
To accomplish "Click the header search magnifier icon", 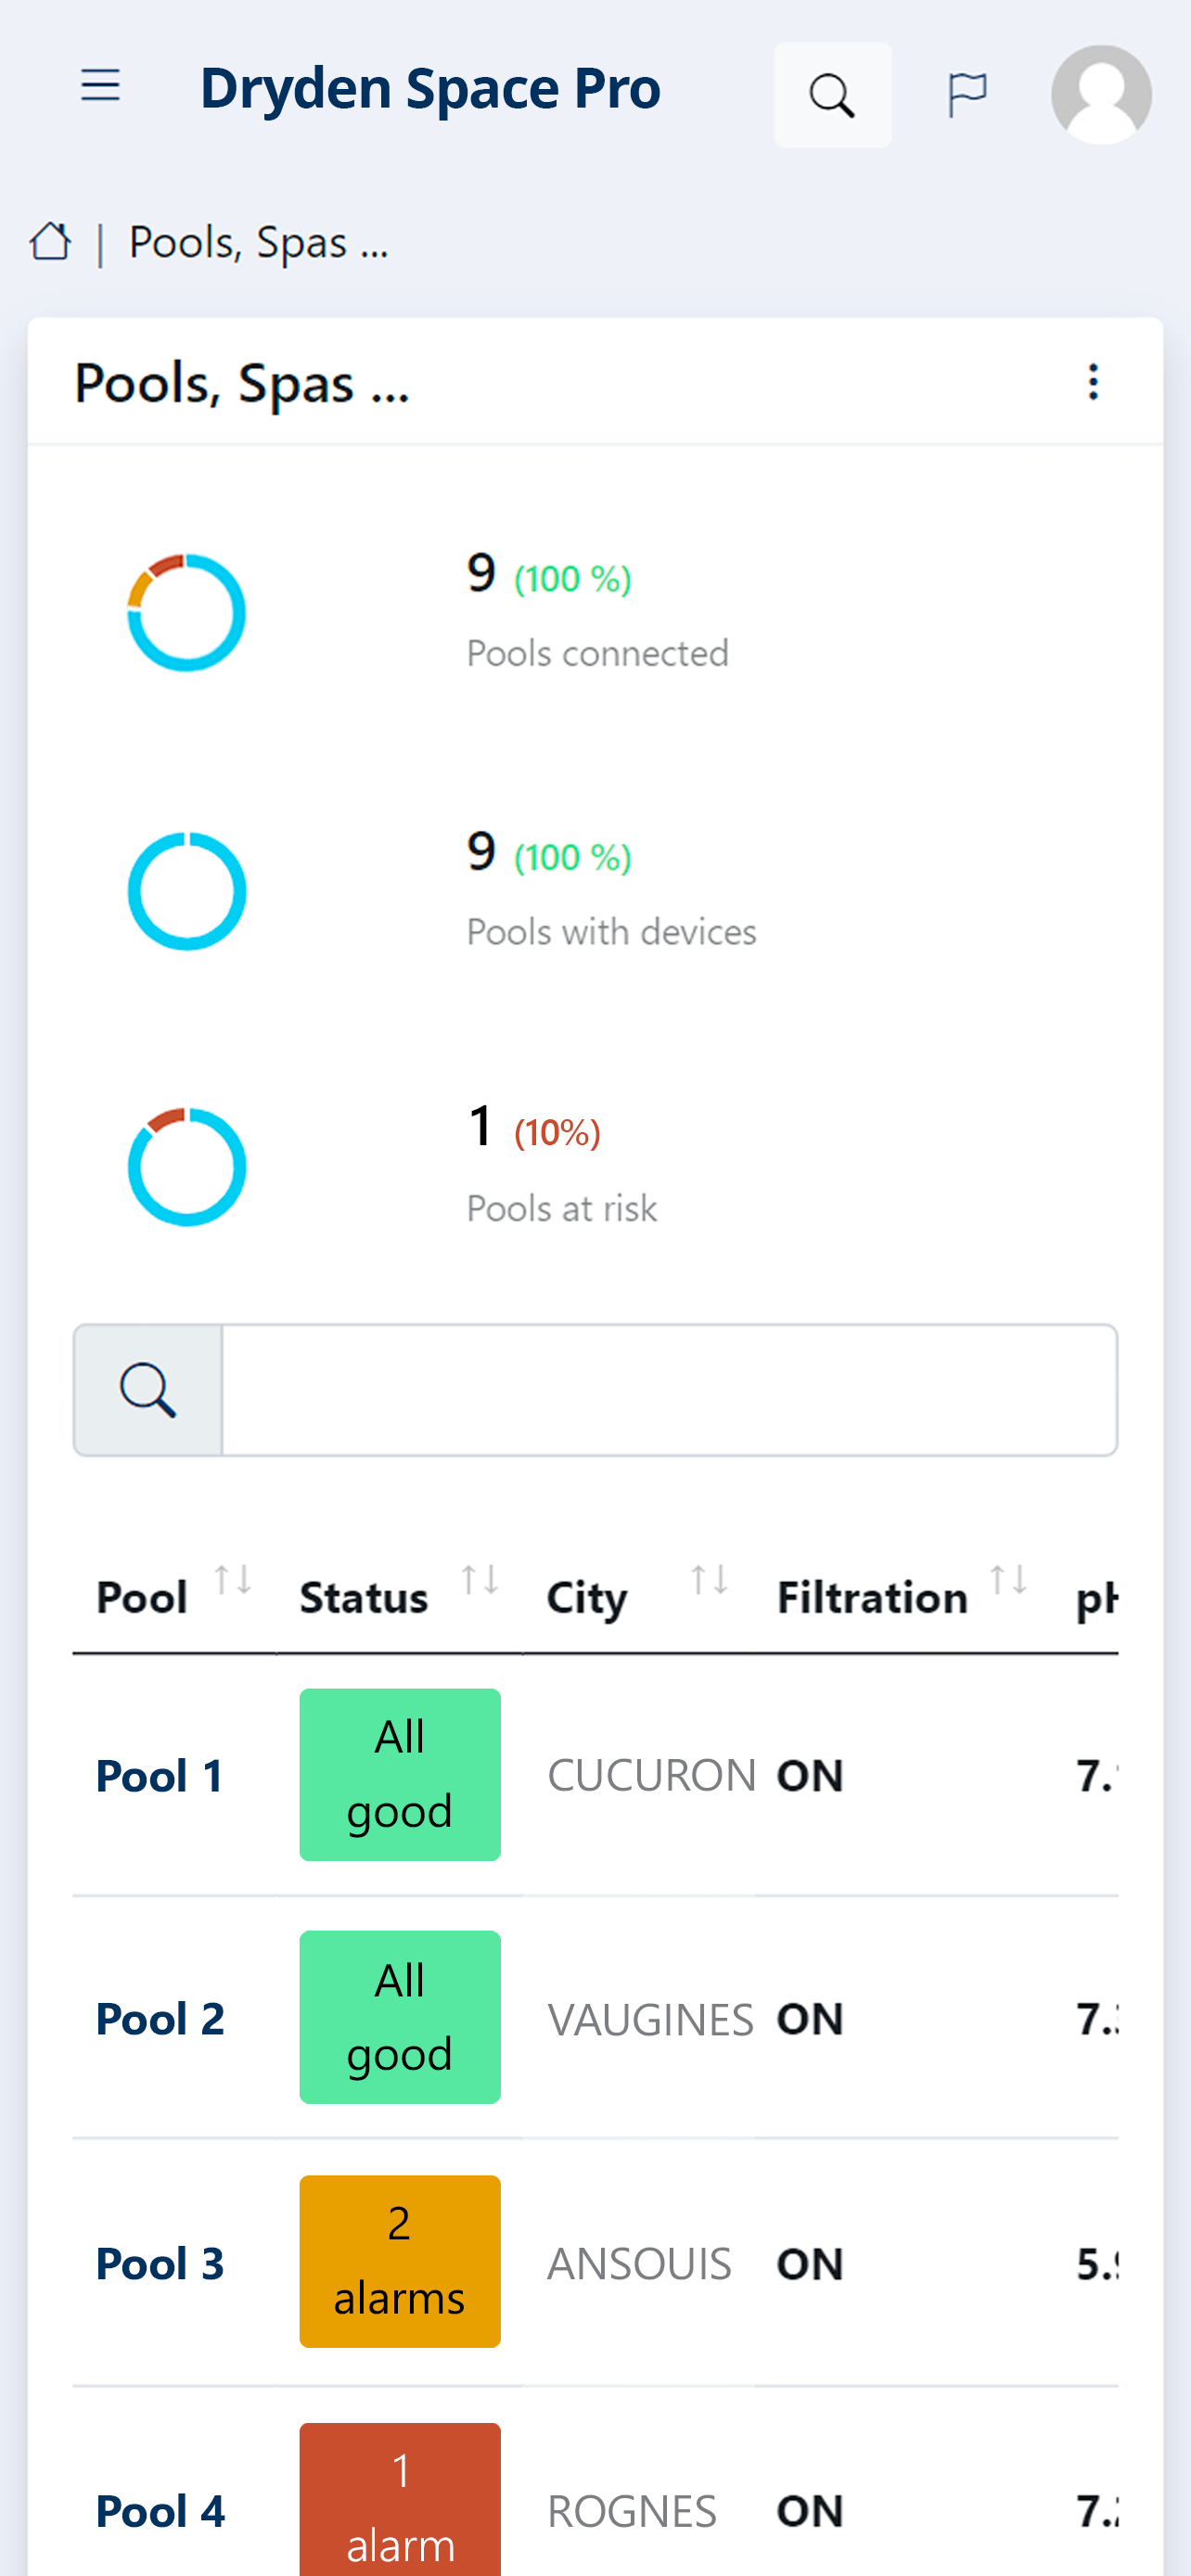I will (832, 95).
